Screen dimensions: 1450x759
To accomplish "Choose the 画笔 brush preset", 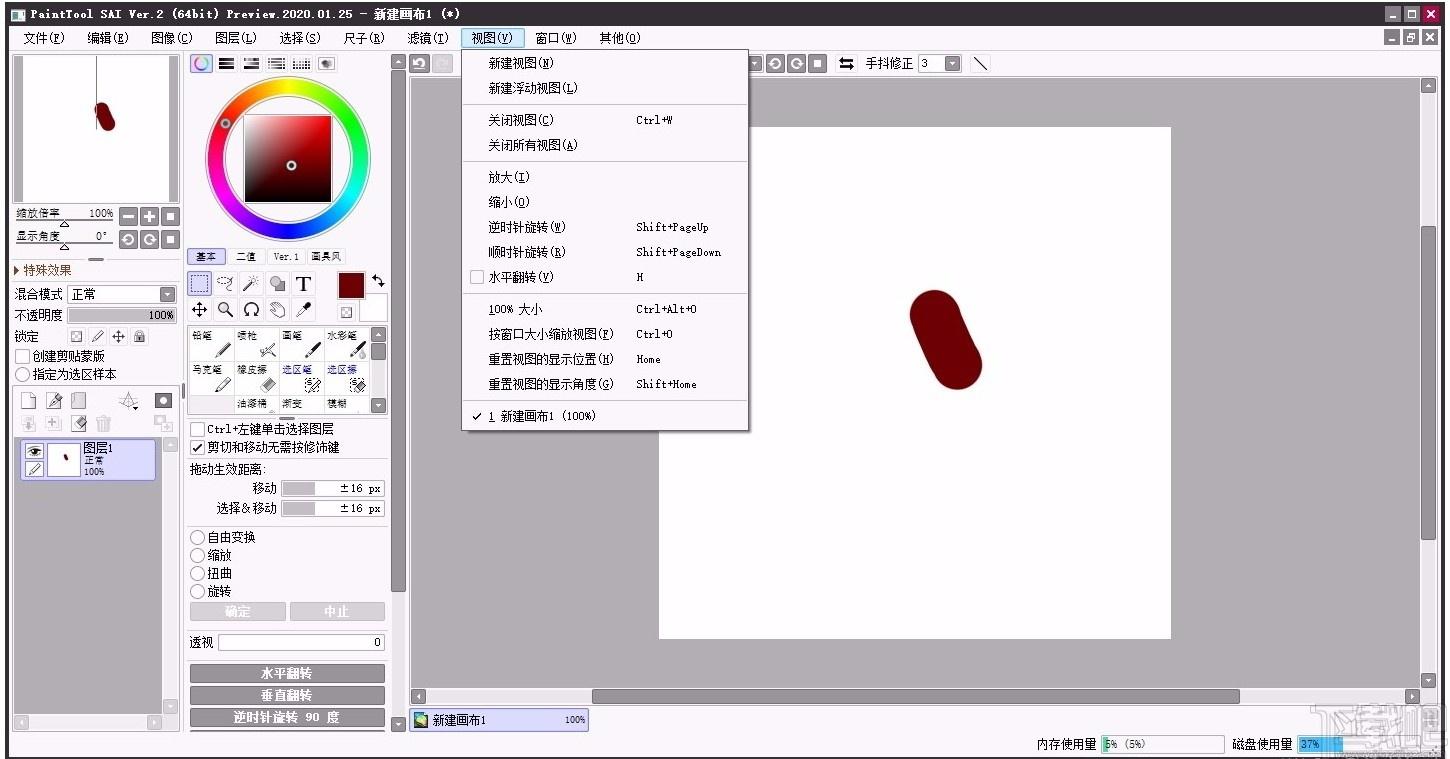I will (301, 343).
